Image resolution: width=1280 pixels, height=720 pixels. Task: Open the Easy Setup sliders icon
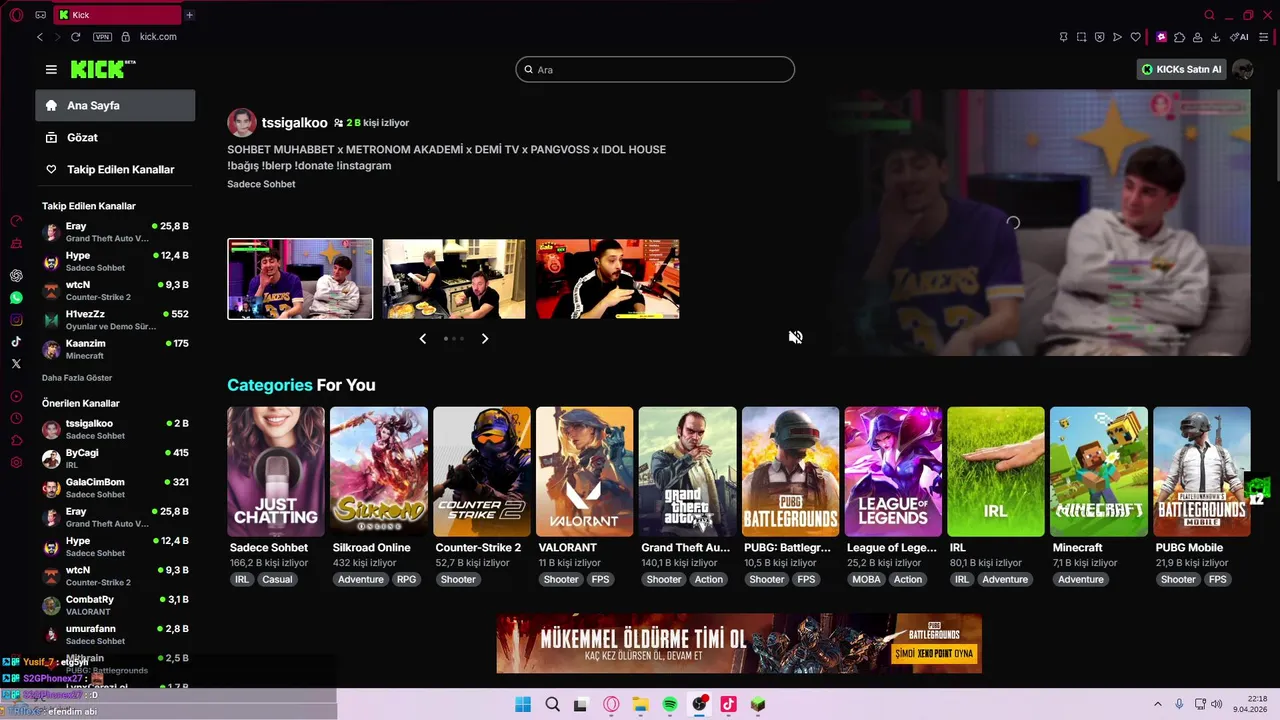[x=1263, y=37]
